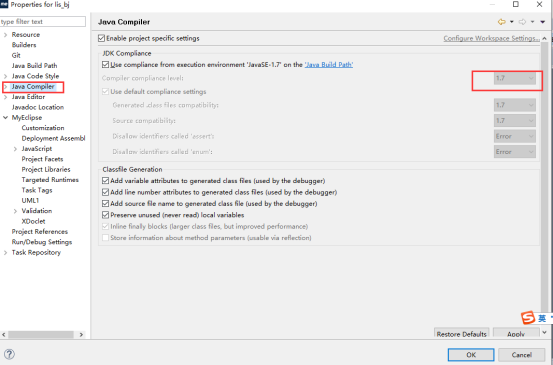
Task: Click the back navigation arrow icon
Action: 502,22
